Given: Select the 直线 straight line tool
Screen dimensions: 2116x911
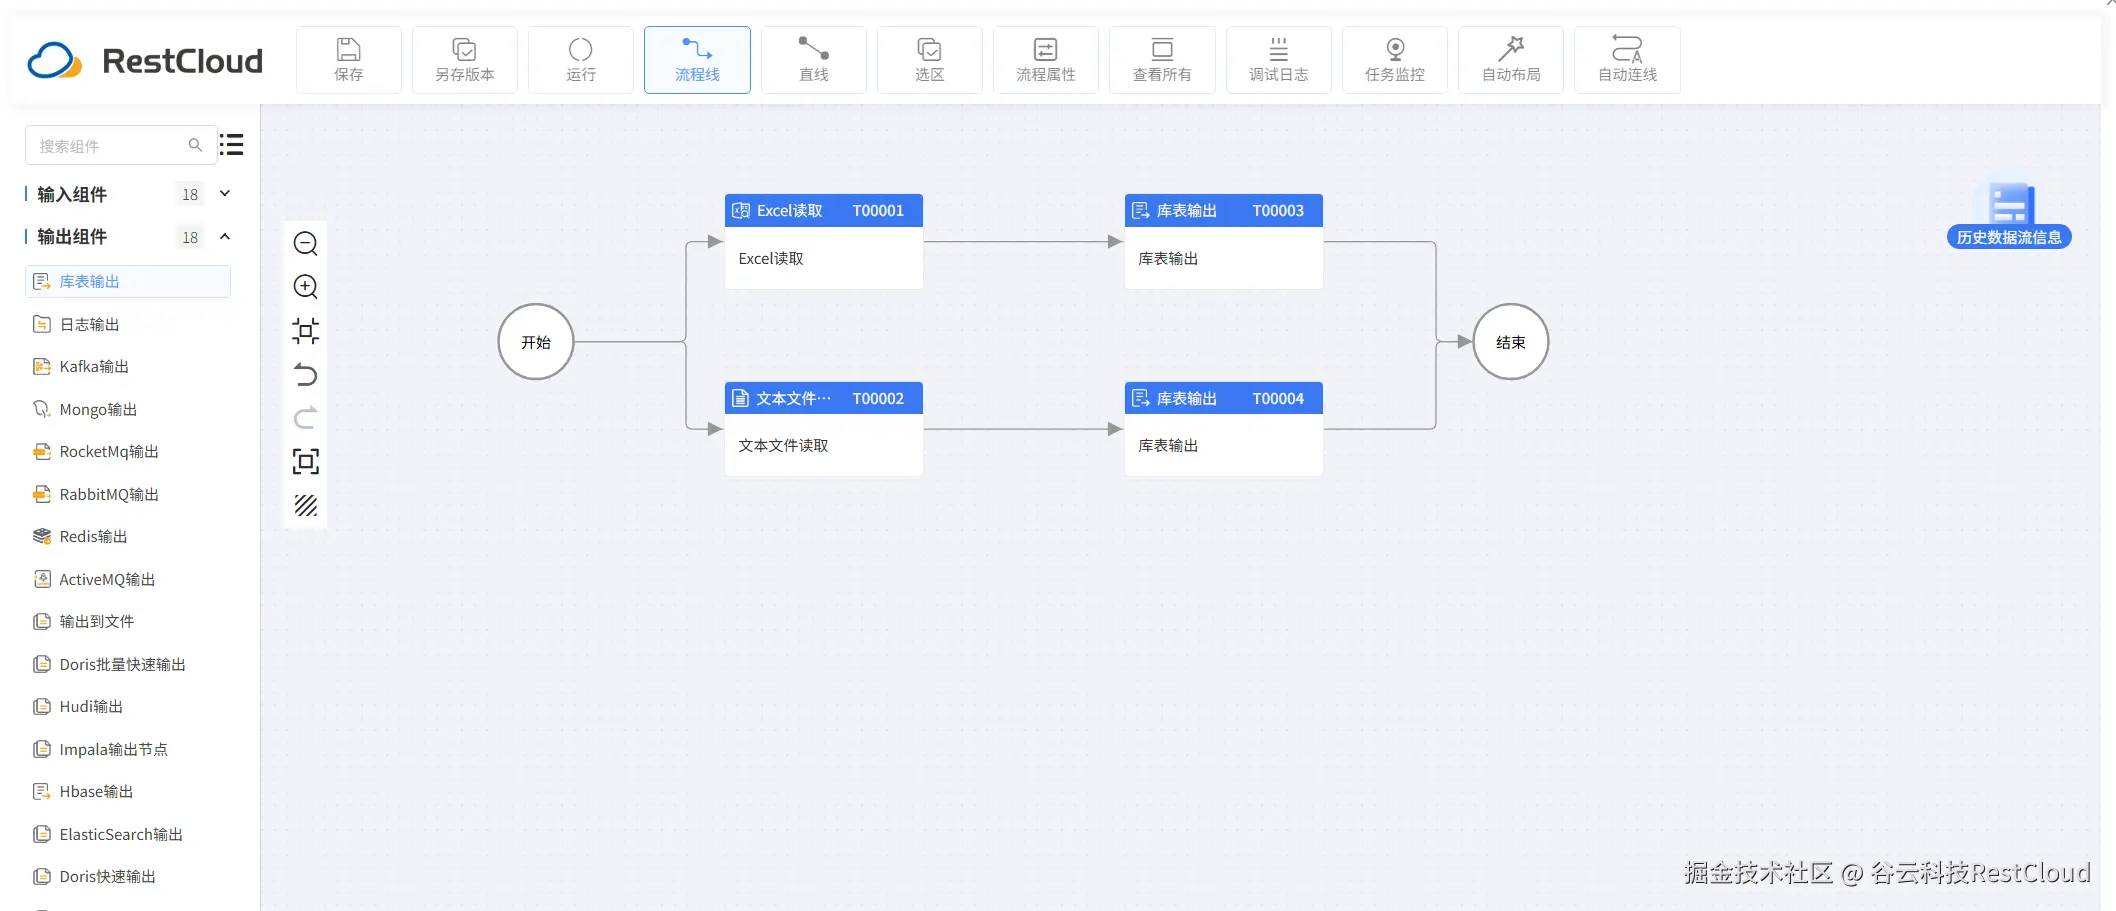Looking at the screenshot, I should click(814, 60).
